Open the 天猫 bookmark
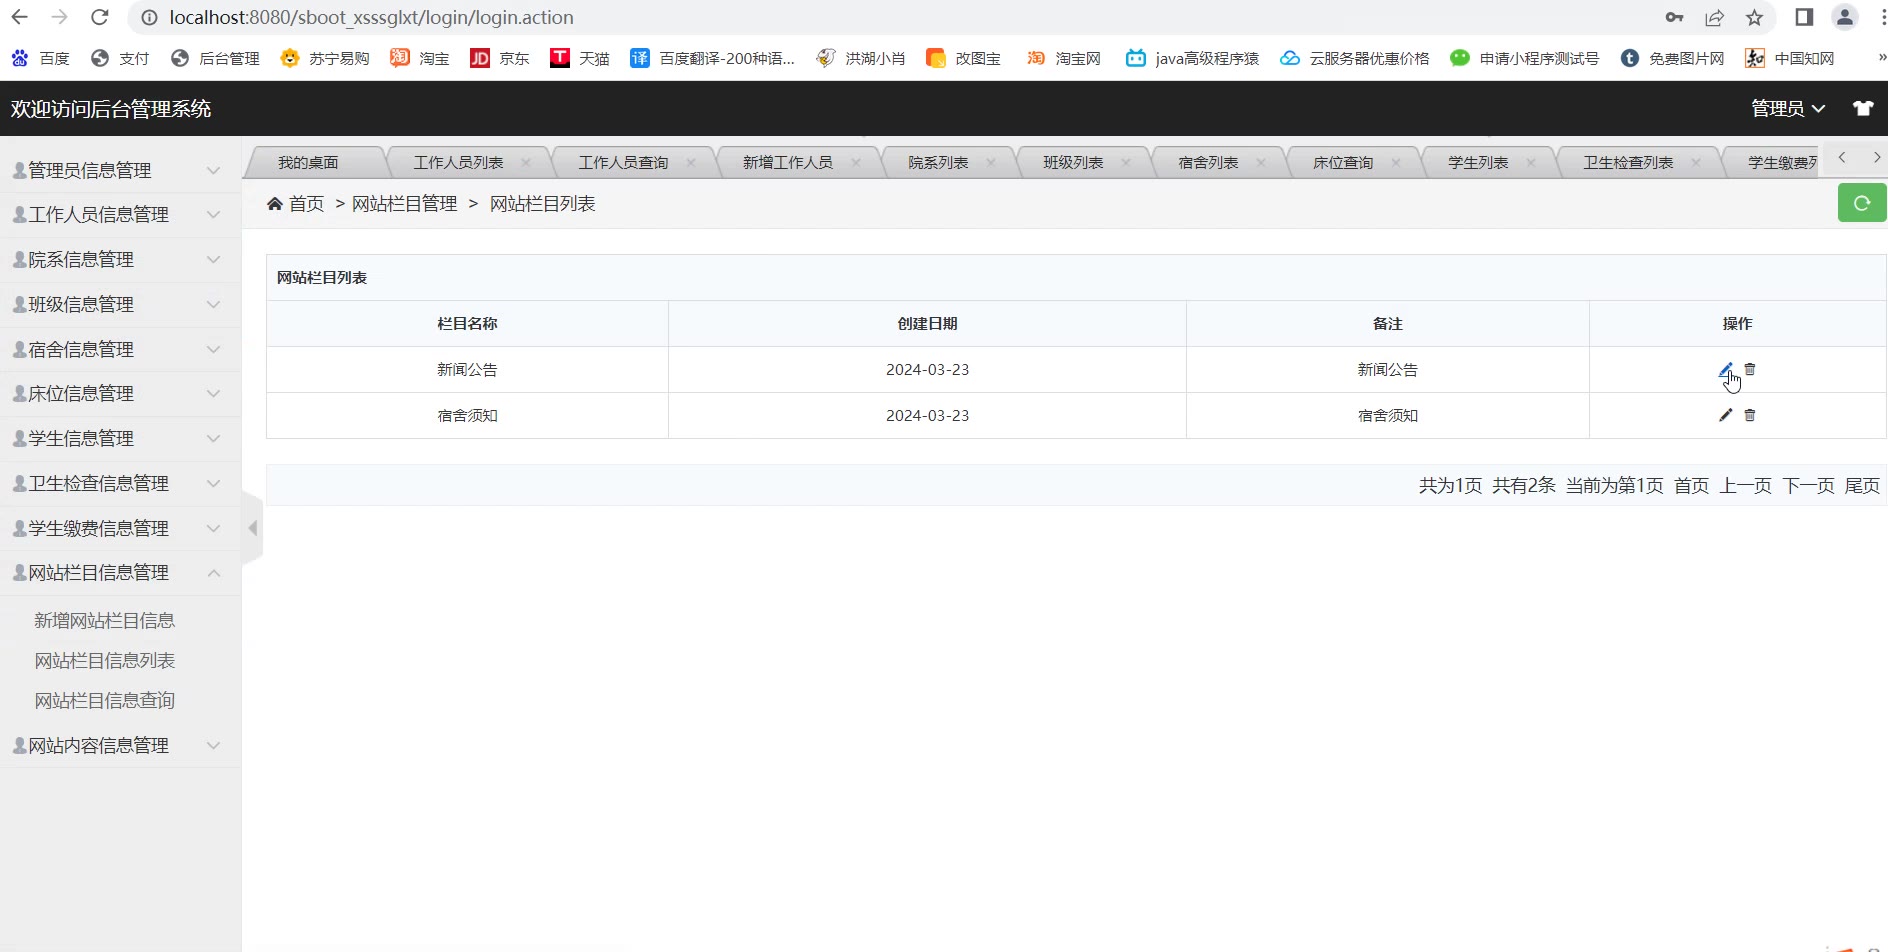Viewport: 1888px width, 952px height. tap(580, 58)
